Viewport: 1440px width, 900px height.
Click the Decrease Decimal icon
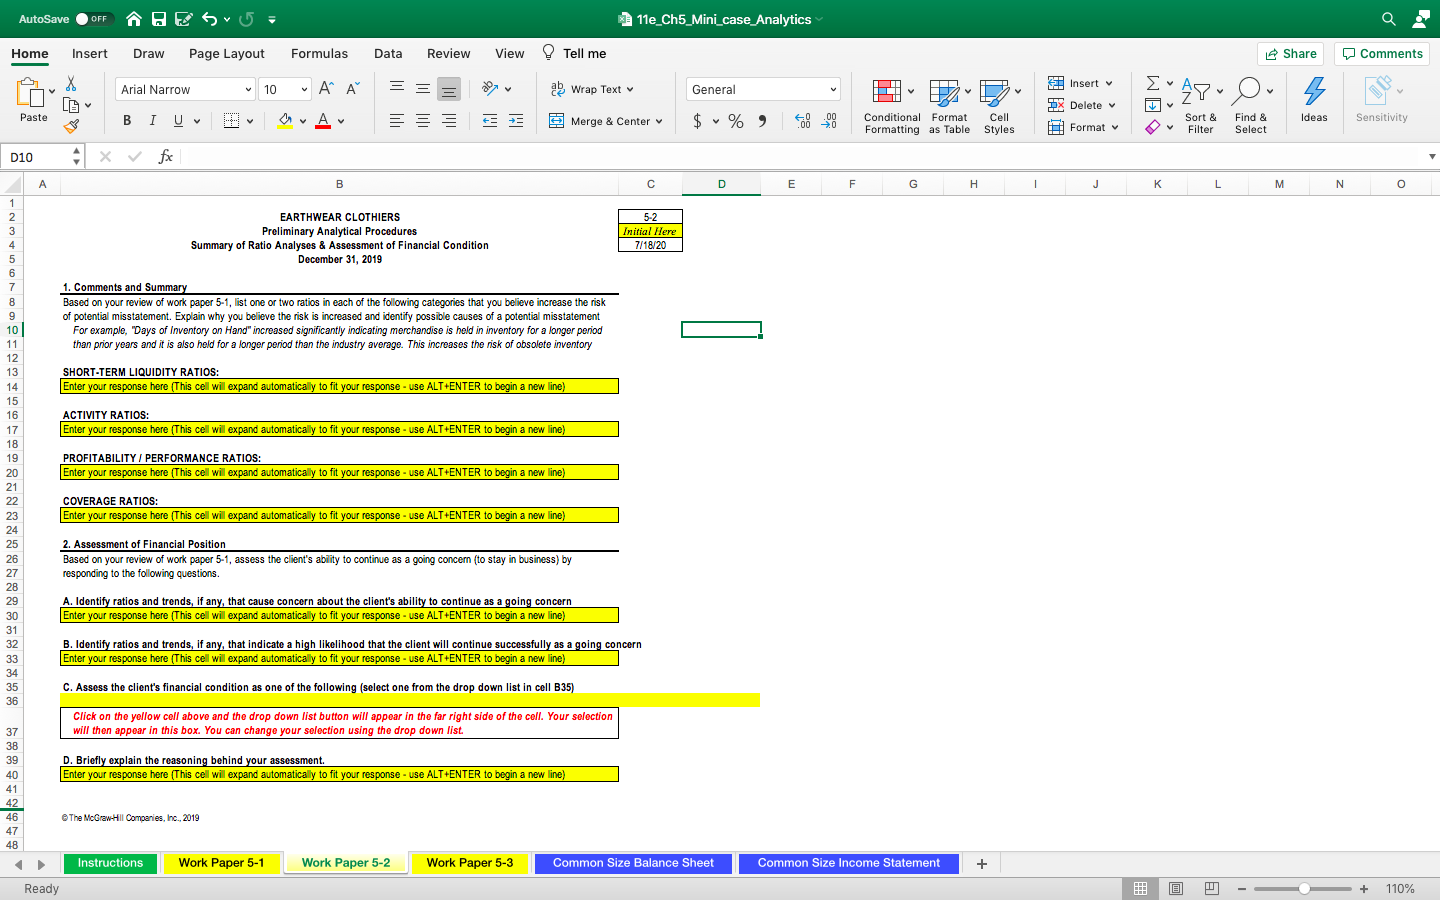click(829, 121)
